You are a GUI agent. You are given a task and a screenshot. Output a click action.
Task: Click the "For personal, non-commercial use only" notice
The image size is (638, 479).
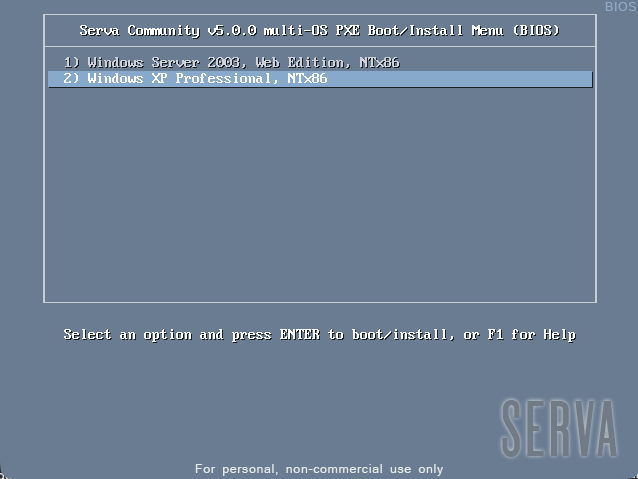point(319,469)
